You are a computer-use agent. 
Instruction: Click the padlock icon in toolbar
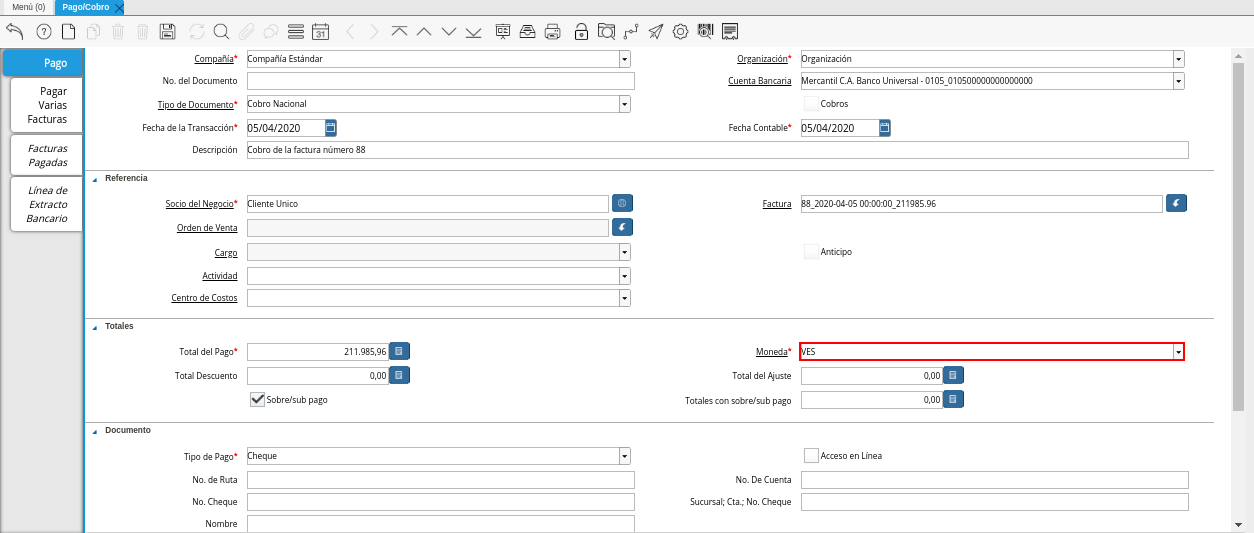click(x=581, y=31)
